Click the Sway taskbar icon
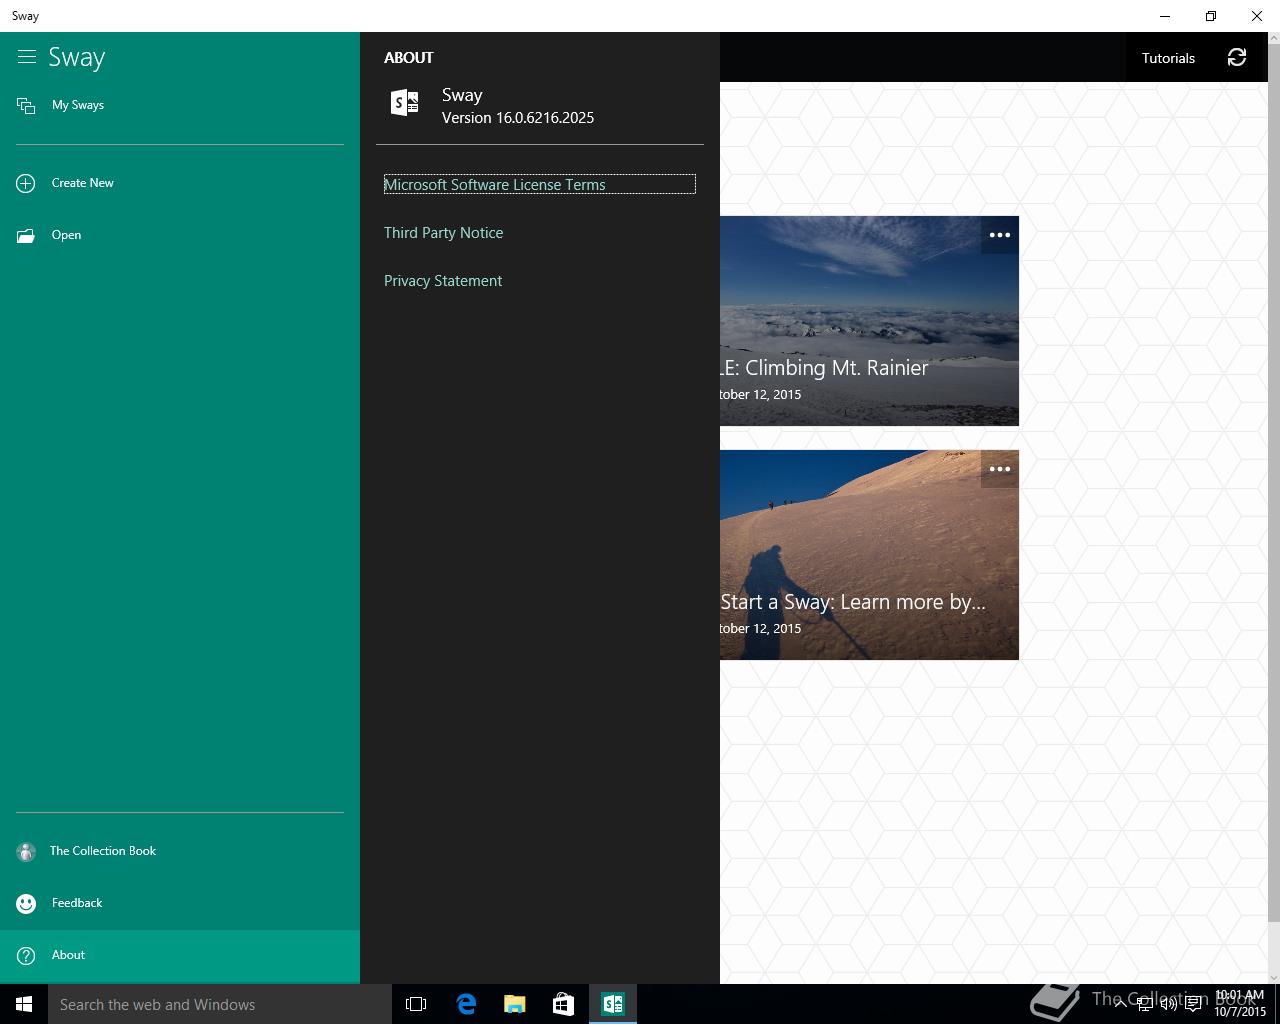 click(612, 1004)
